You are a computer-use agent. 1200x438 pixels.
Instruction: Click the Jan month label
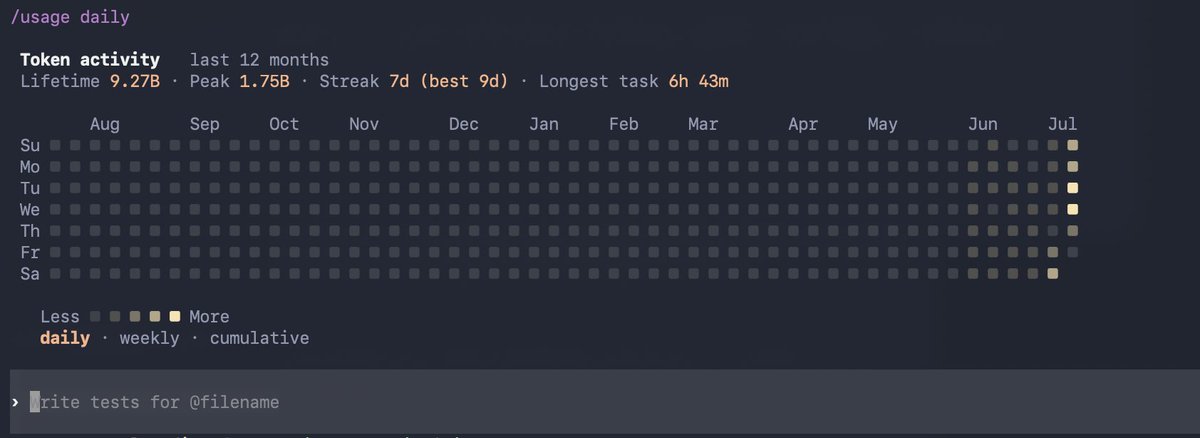544,124
